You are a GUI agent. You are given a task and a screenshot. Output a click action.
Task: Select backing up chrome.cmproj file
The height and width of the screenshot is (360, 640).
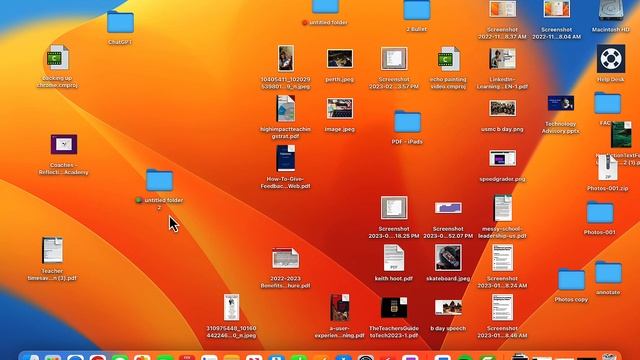pos(58,58)
